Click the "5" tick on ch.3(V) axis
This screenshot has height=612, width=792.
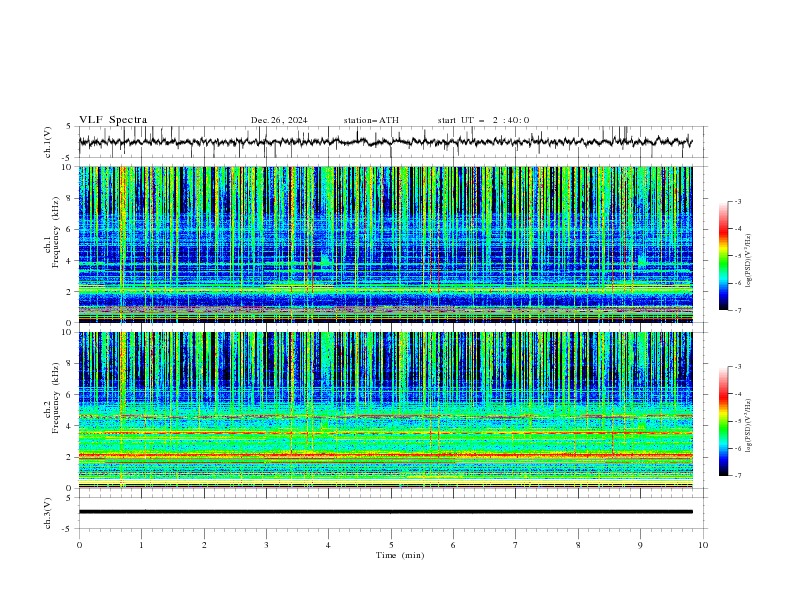click(69, 497)
